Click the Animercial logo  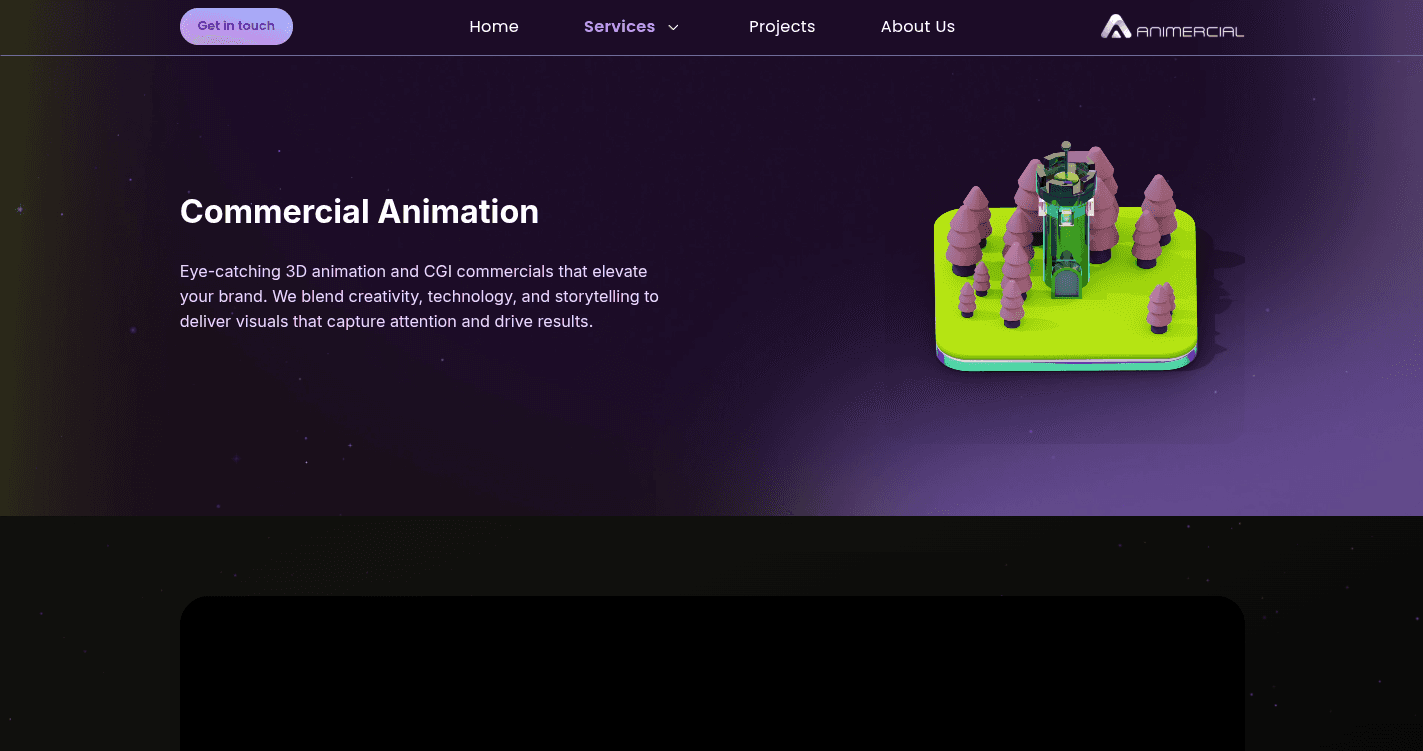pos(1172,27)
